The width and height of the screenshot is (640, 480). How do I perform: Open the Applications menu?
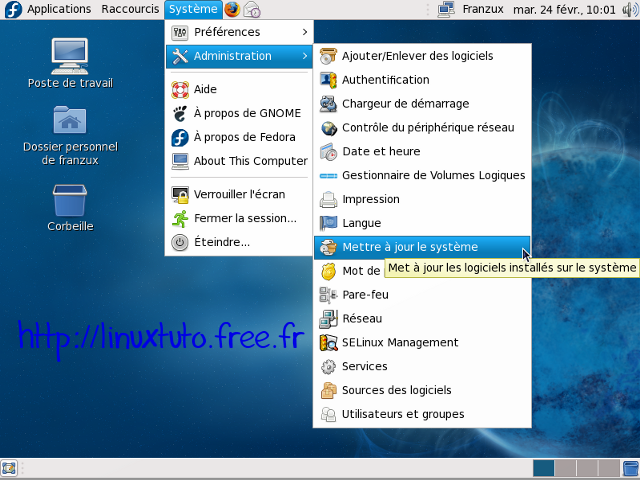(x=59, y=9)
